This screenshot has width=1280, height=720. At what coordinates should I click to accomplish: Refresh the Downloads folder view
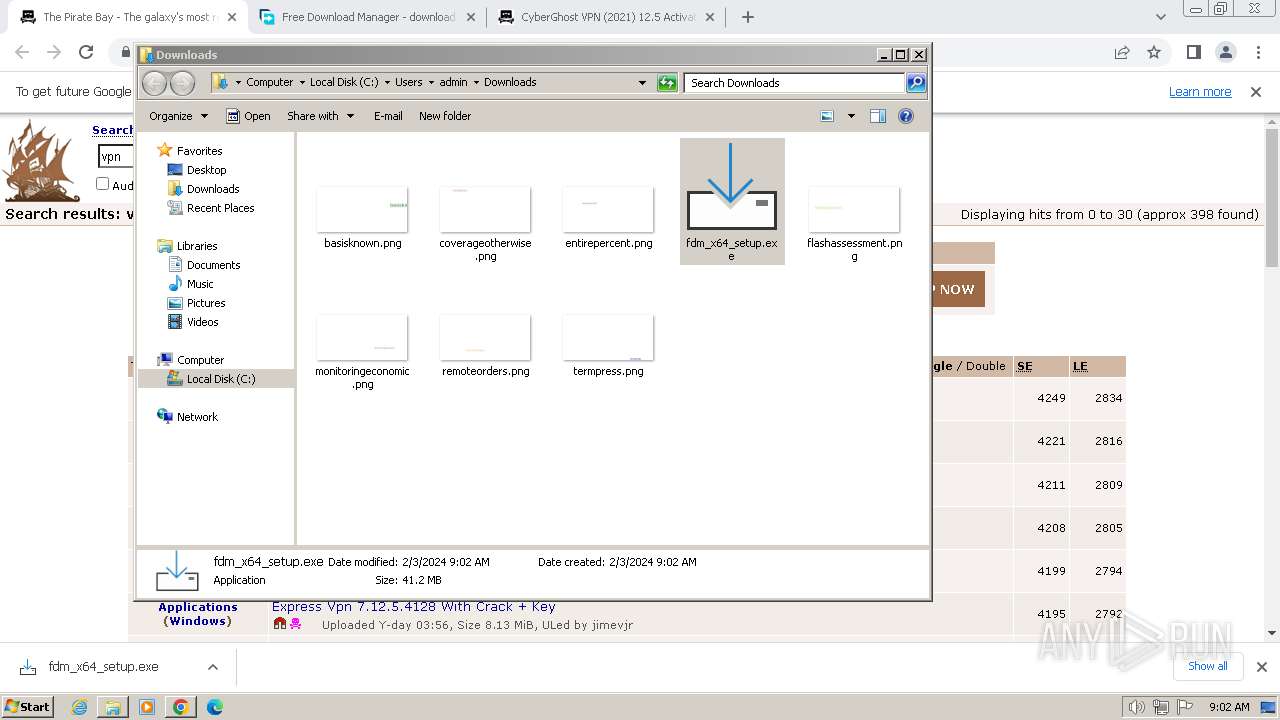[667, 83]
